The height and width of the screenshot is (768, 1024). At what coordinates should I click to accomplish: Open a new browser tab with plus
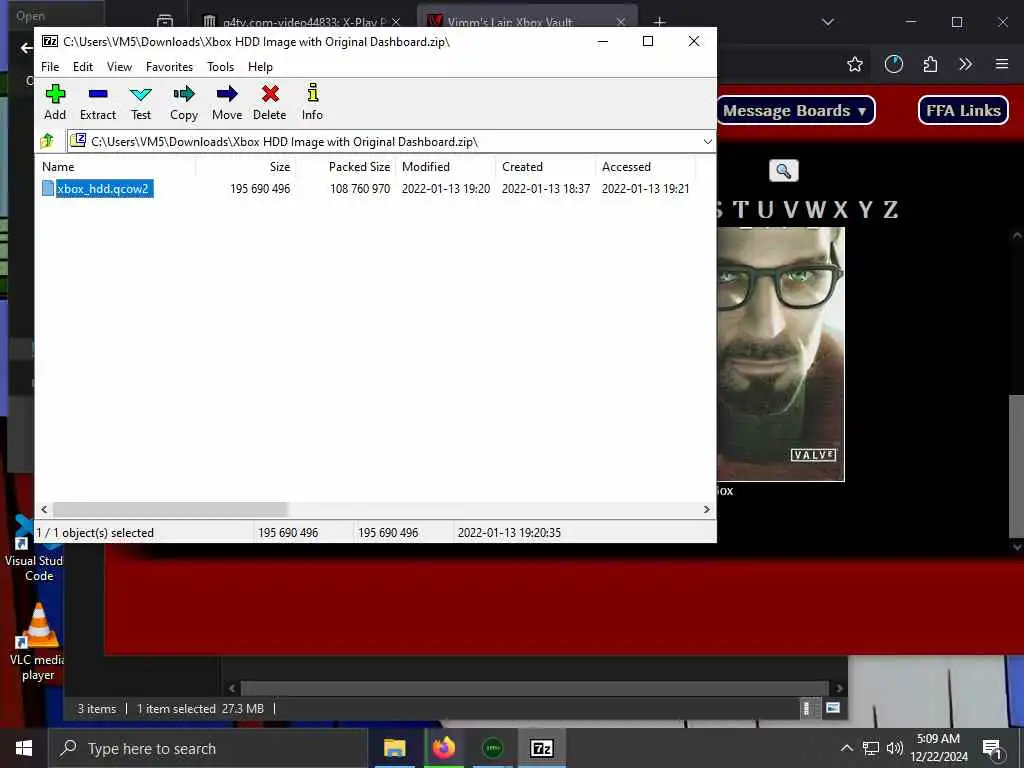tap(660, 22)
